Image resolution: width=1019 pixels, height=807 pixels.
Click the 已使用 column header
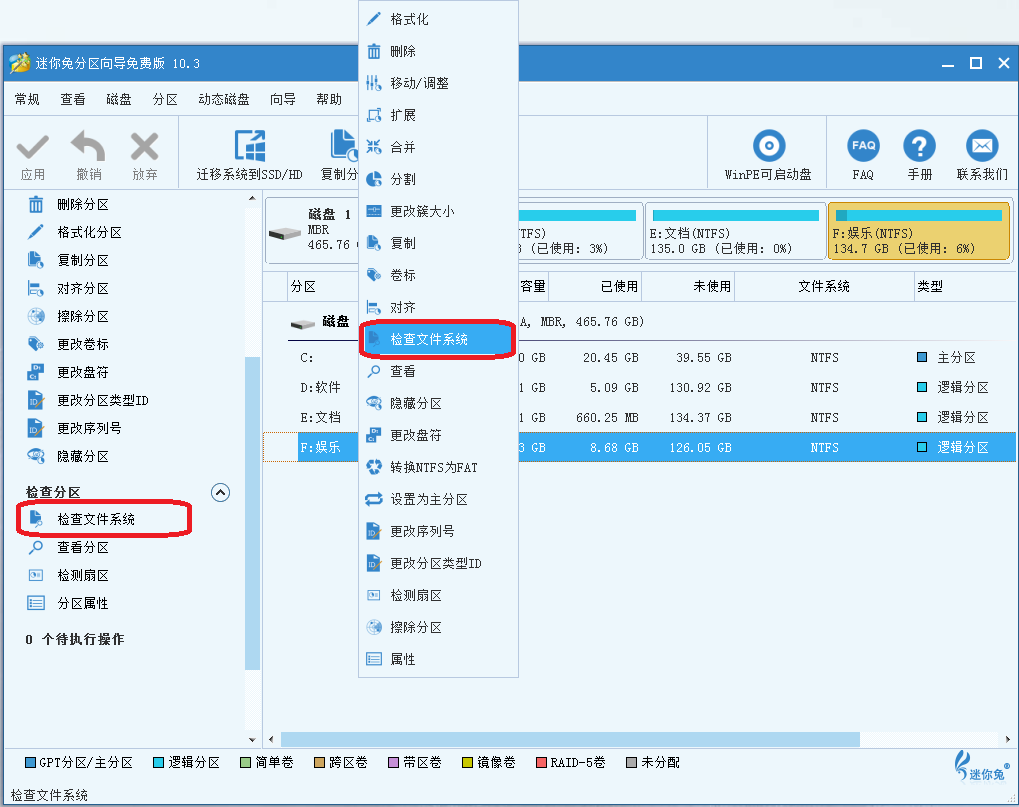(x=596, y=287)
